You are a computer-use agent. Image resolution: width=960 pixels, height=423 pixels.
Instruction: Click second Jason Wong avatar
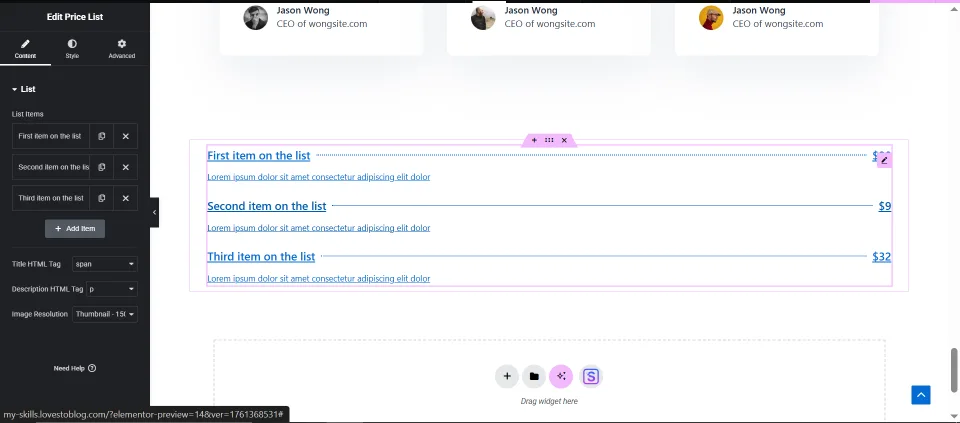pos(483,18)
